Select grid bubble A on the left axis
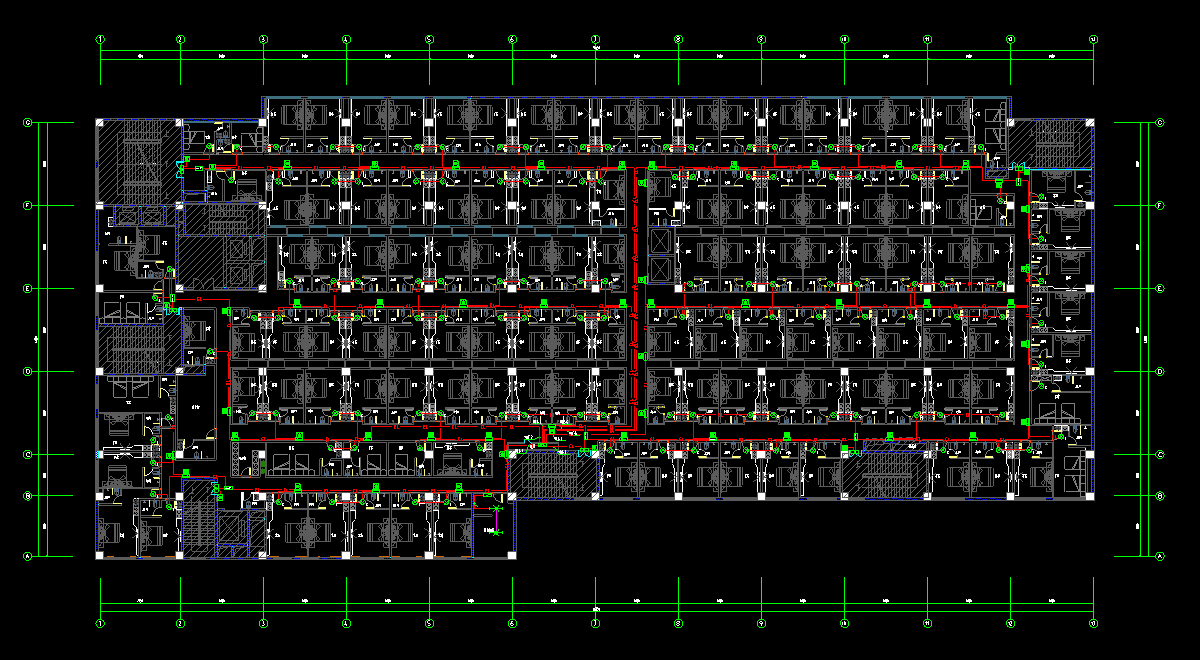Viewport: 1200px width, 660px height. [x=29, y=556]
